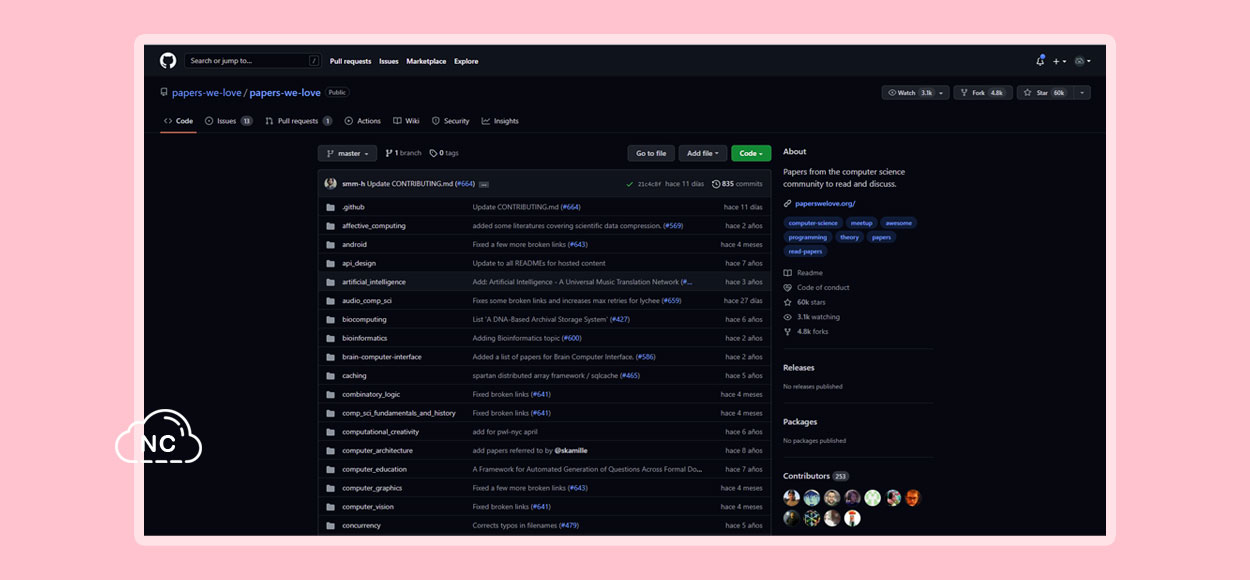
Task: Click the android folder icon
Action: (x=331, y=244)
